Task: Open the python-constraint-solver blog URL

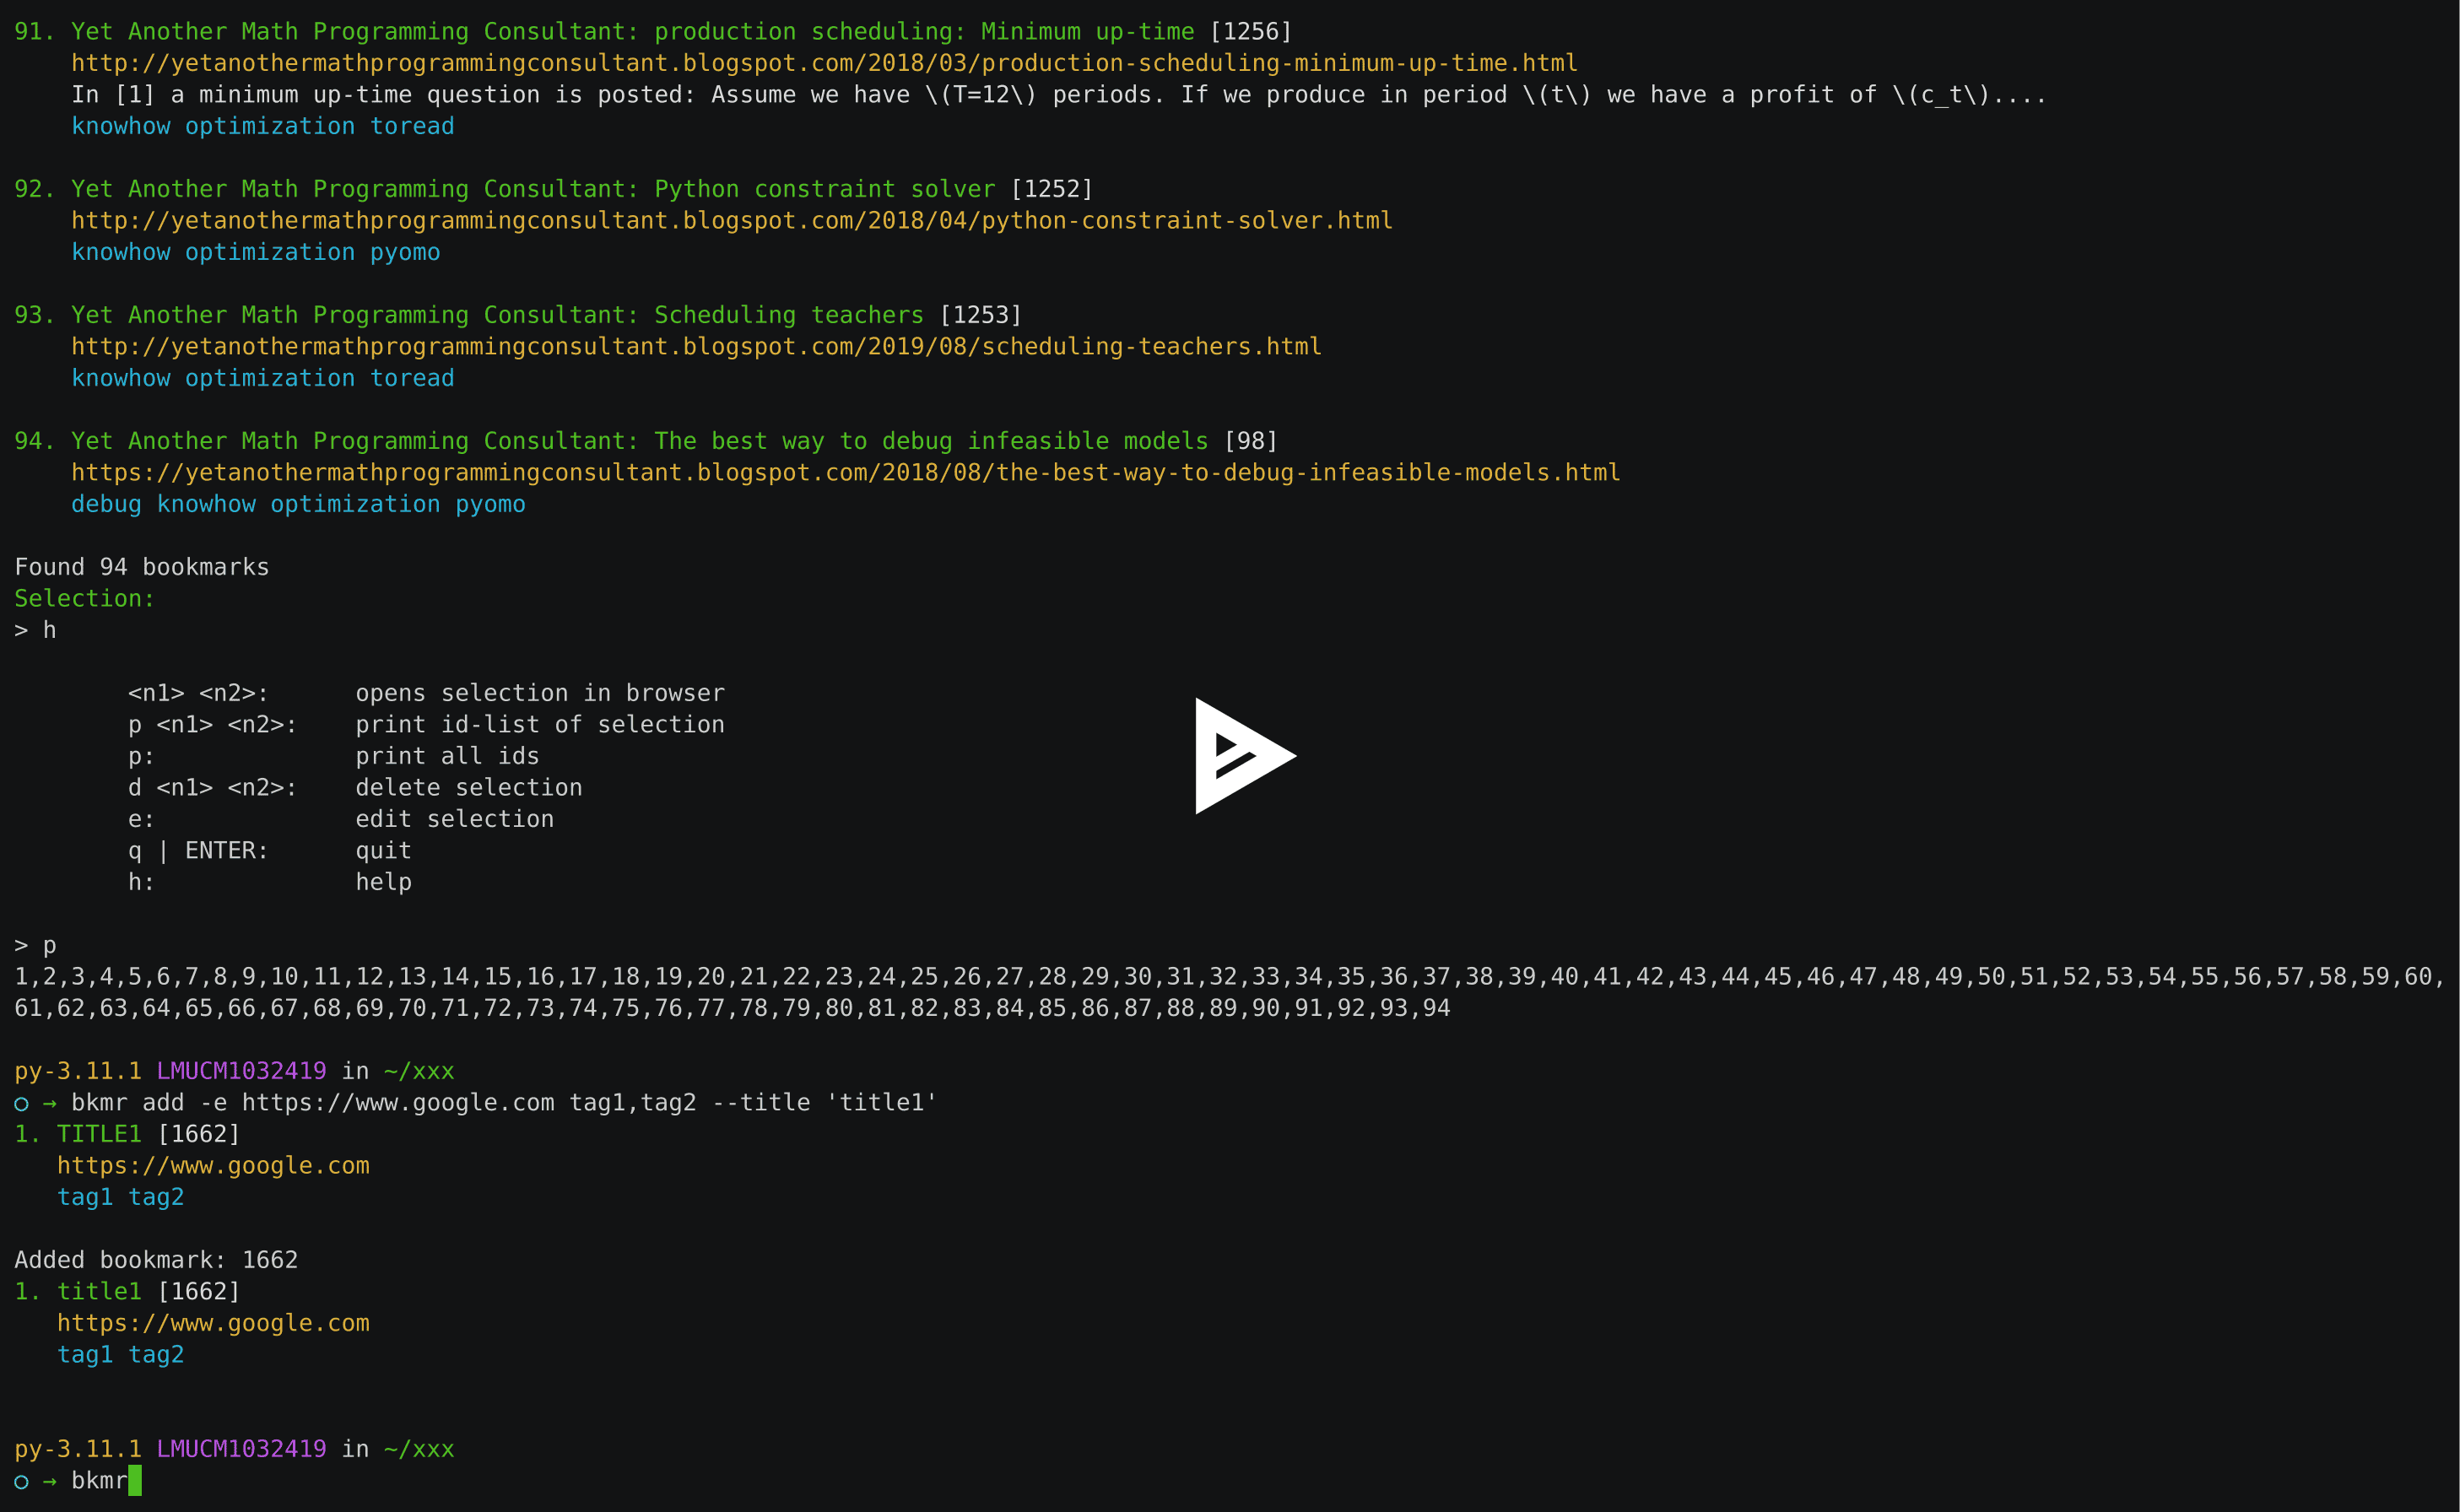Action: click(731, 220)
